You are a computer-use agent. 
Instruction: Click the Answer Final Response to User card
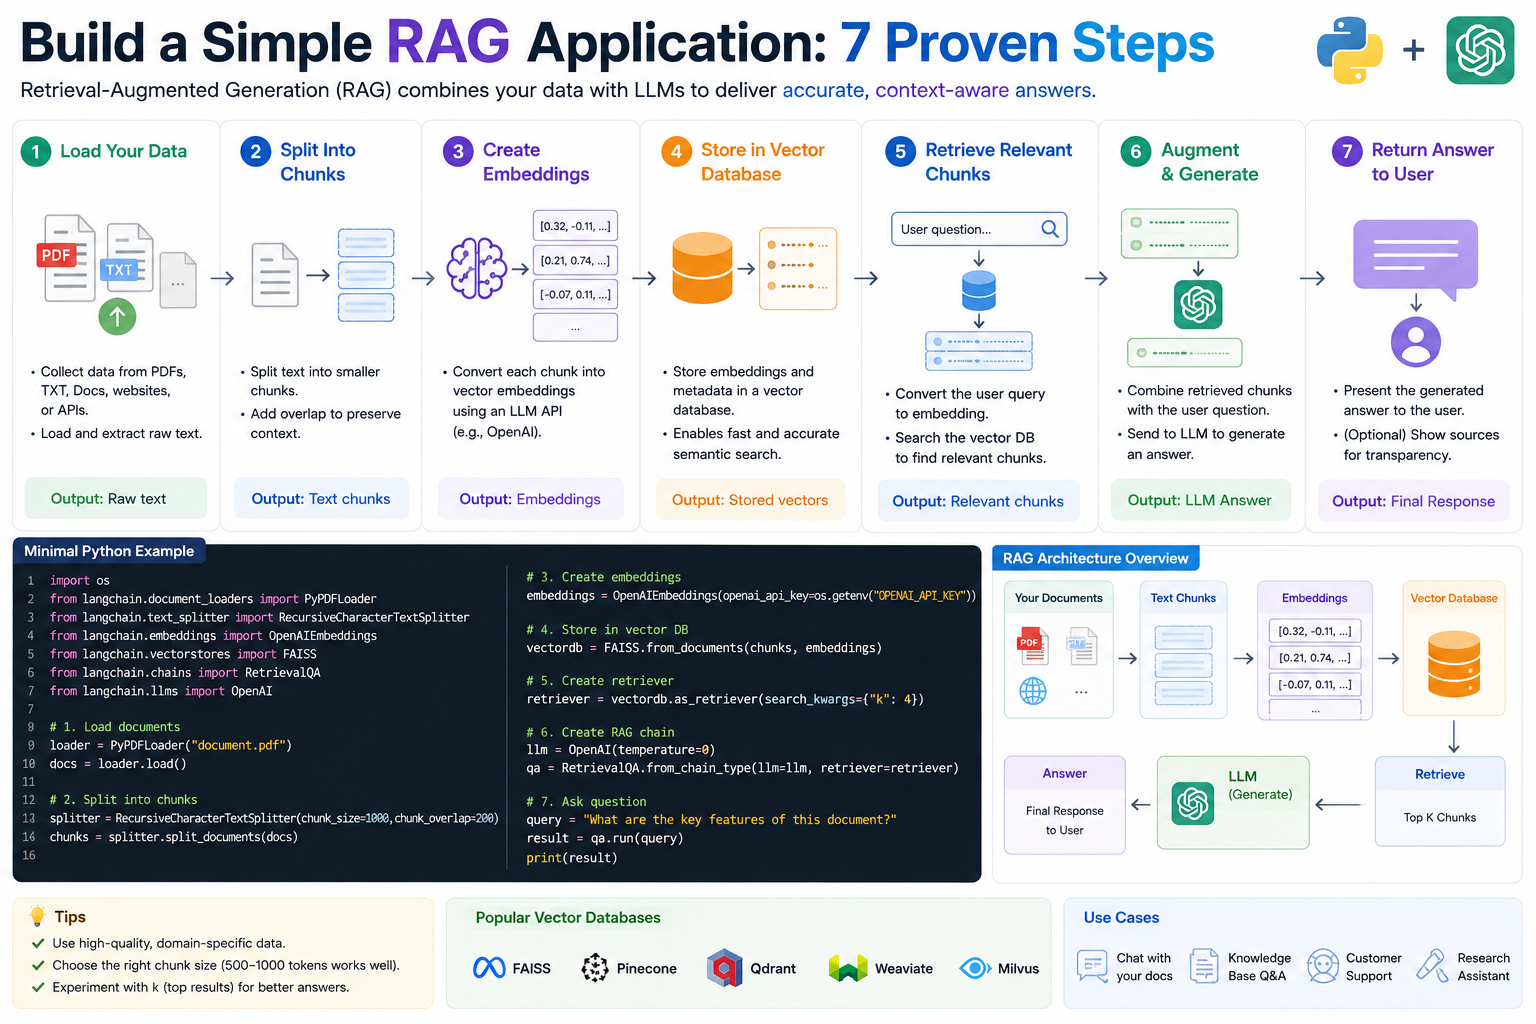point(1065,805)
